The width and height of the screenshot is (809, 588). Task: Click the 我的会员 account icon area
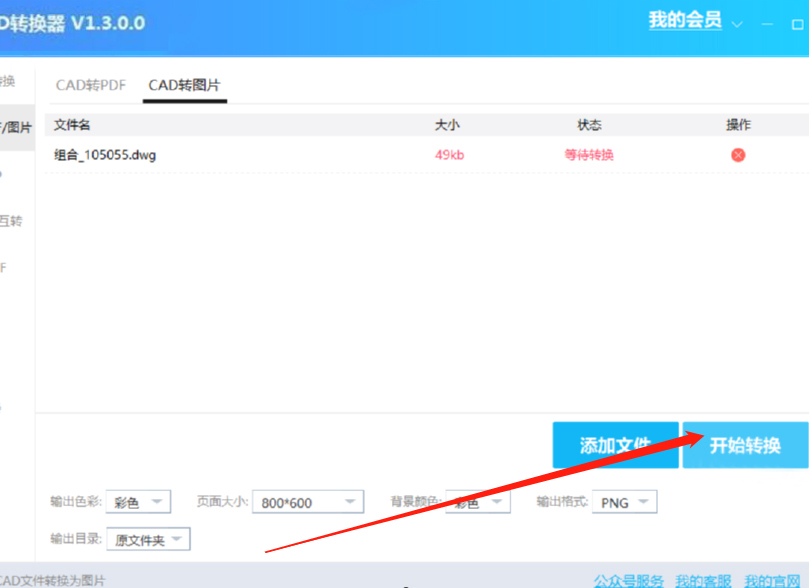coord(687,20)
